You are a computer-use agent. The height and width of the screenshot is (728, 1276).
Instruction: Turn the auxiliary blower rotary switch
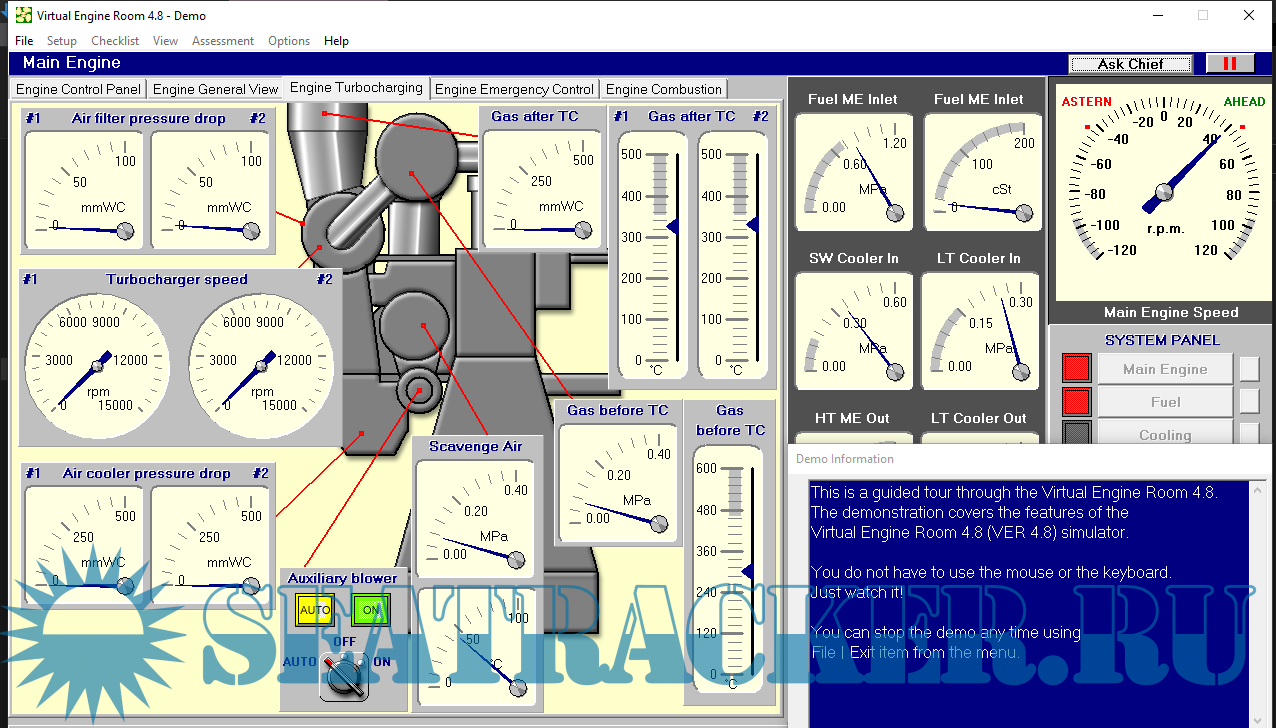coord(343,678)
